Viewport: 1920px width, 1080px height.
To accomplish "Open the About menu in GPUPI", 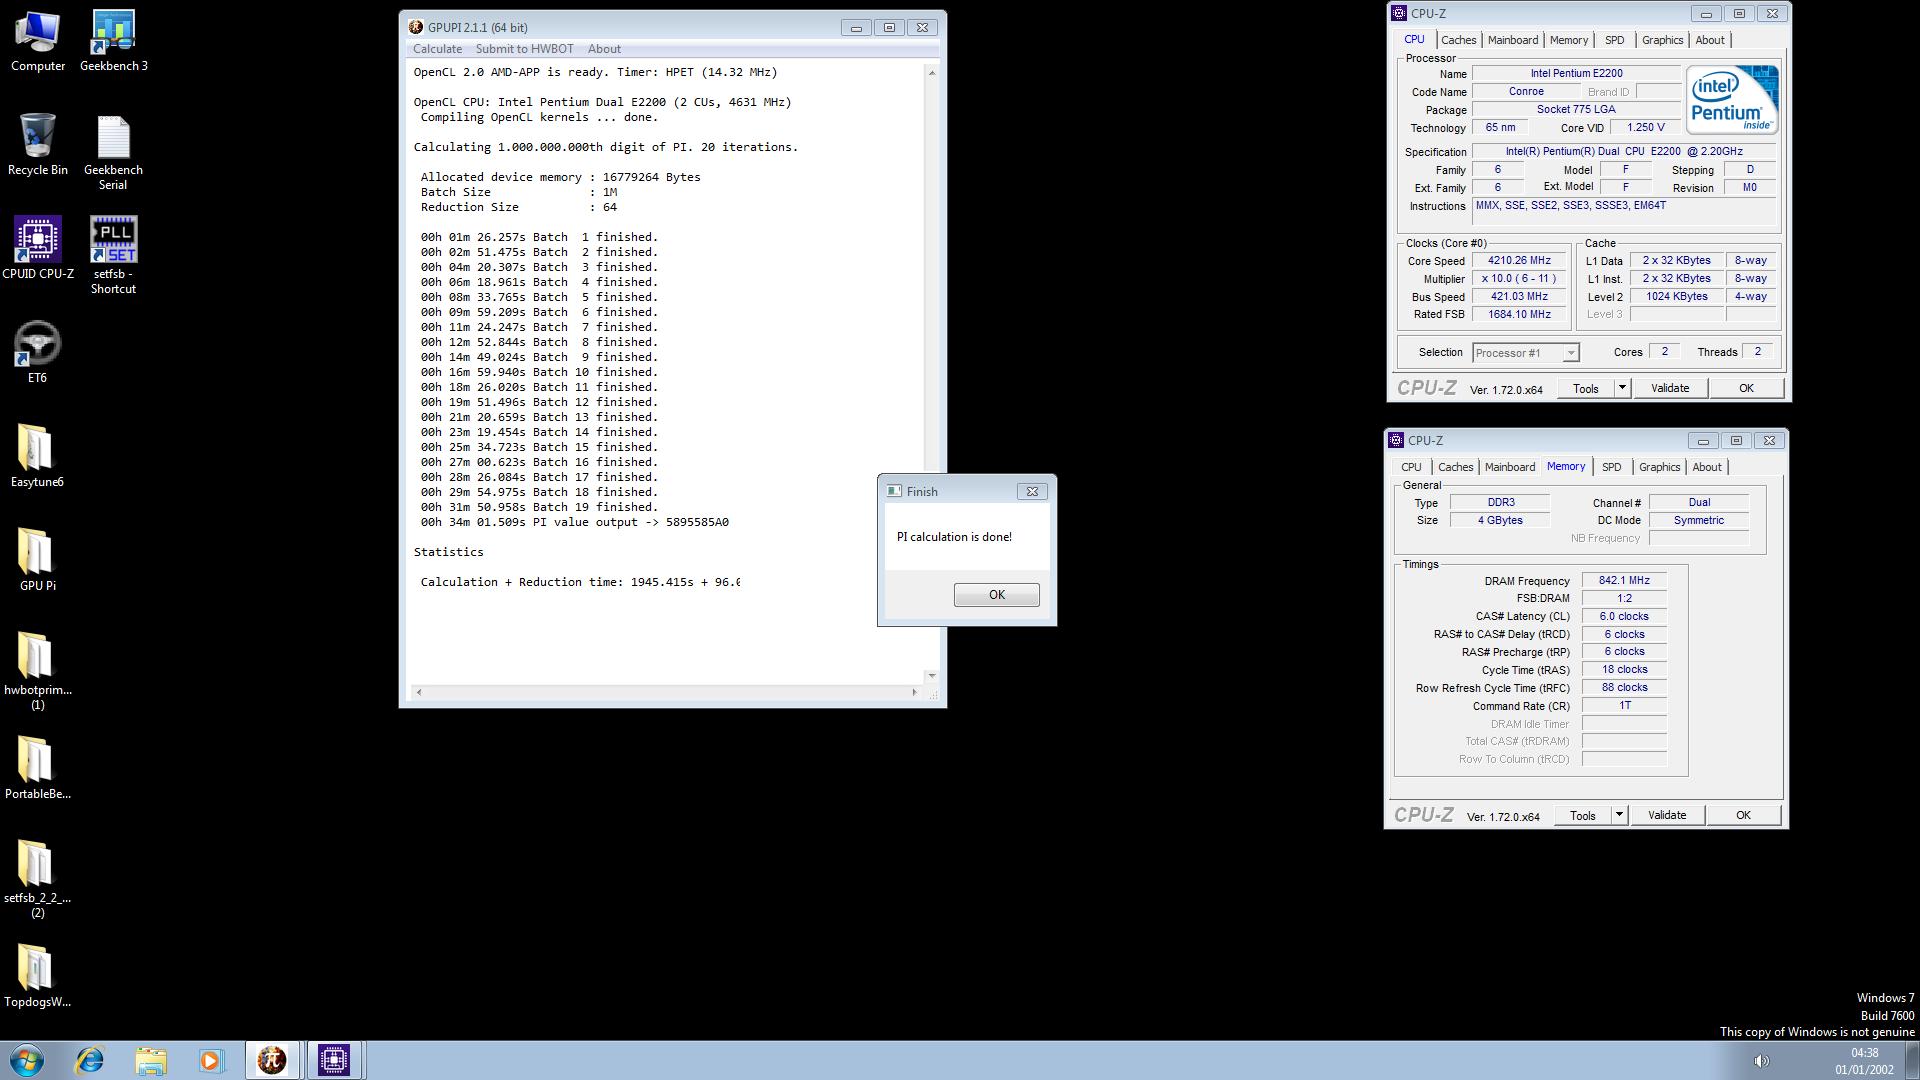I will 604,49.
